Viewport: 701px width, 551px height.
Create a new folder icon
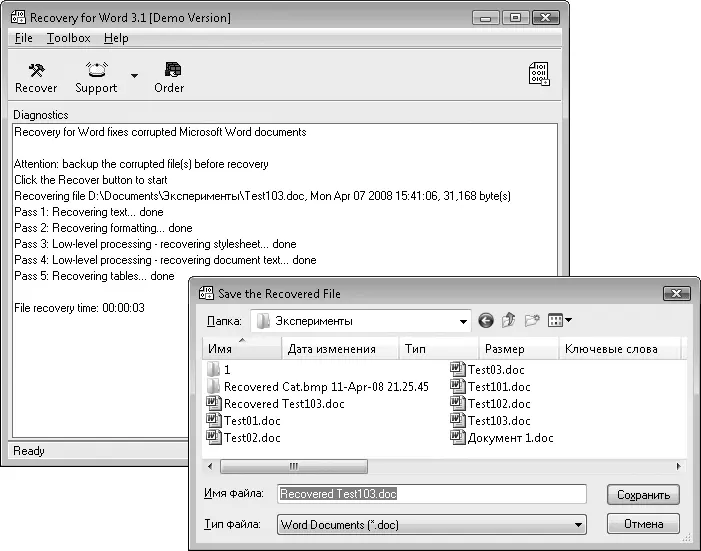532,321
